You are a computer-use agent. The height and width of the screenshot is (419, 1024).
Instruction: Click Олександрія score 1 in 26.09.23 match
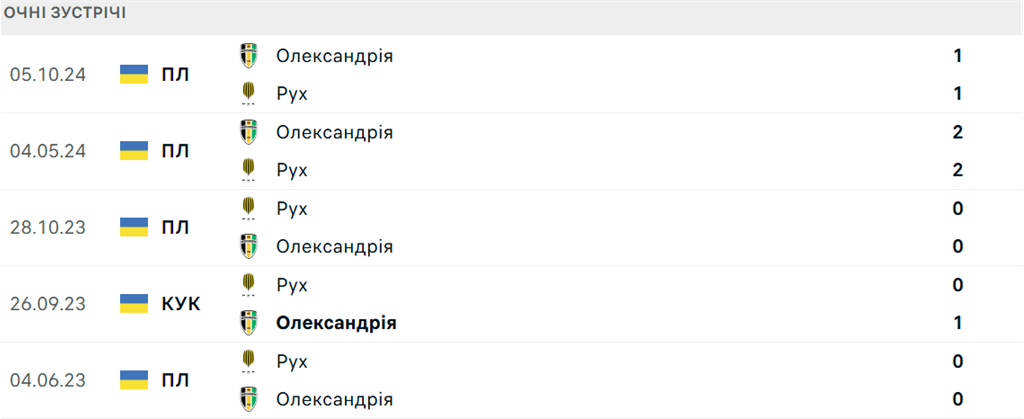(957, 323)
